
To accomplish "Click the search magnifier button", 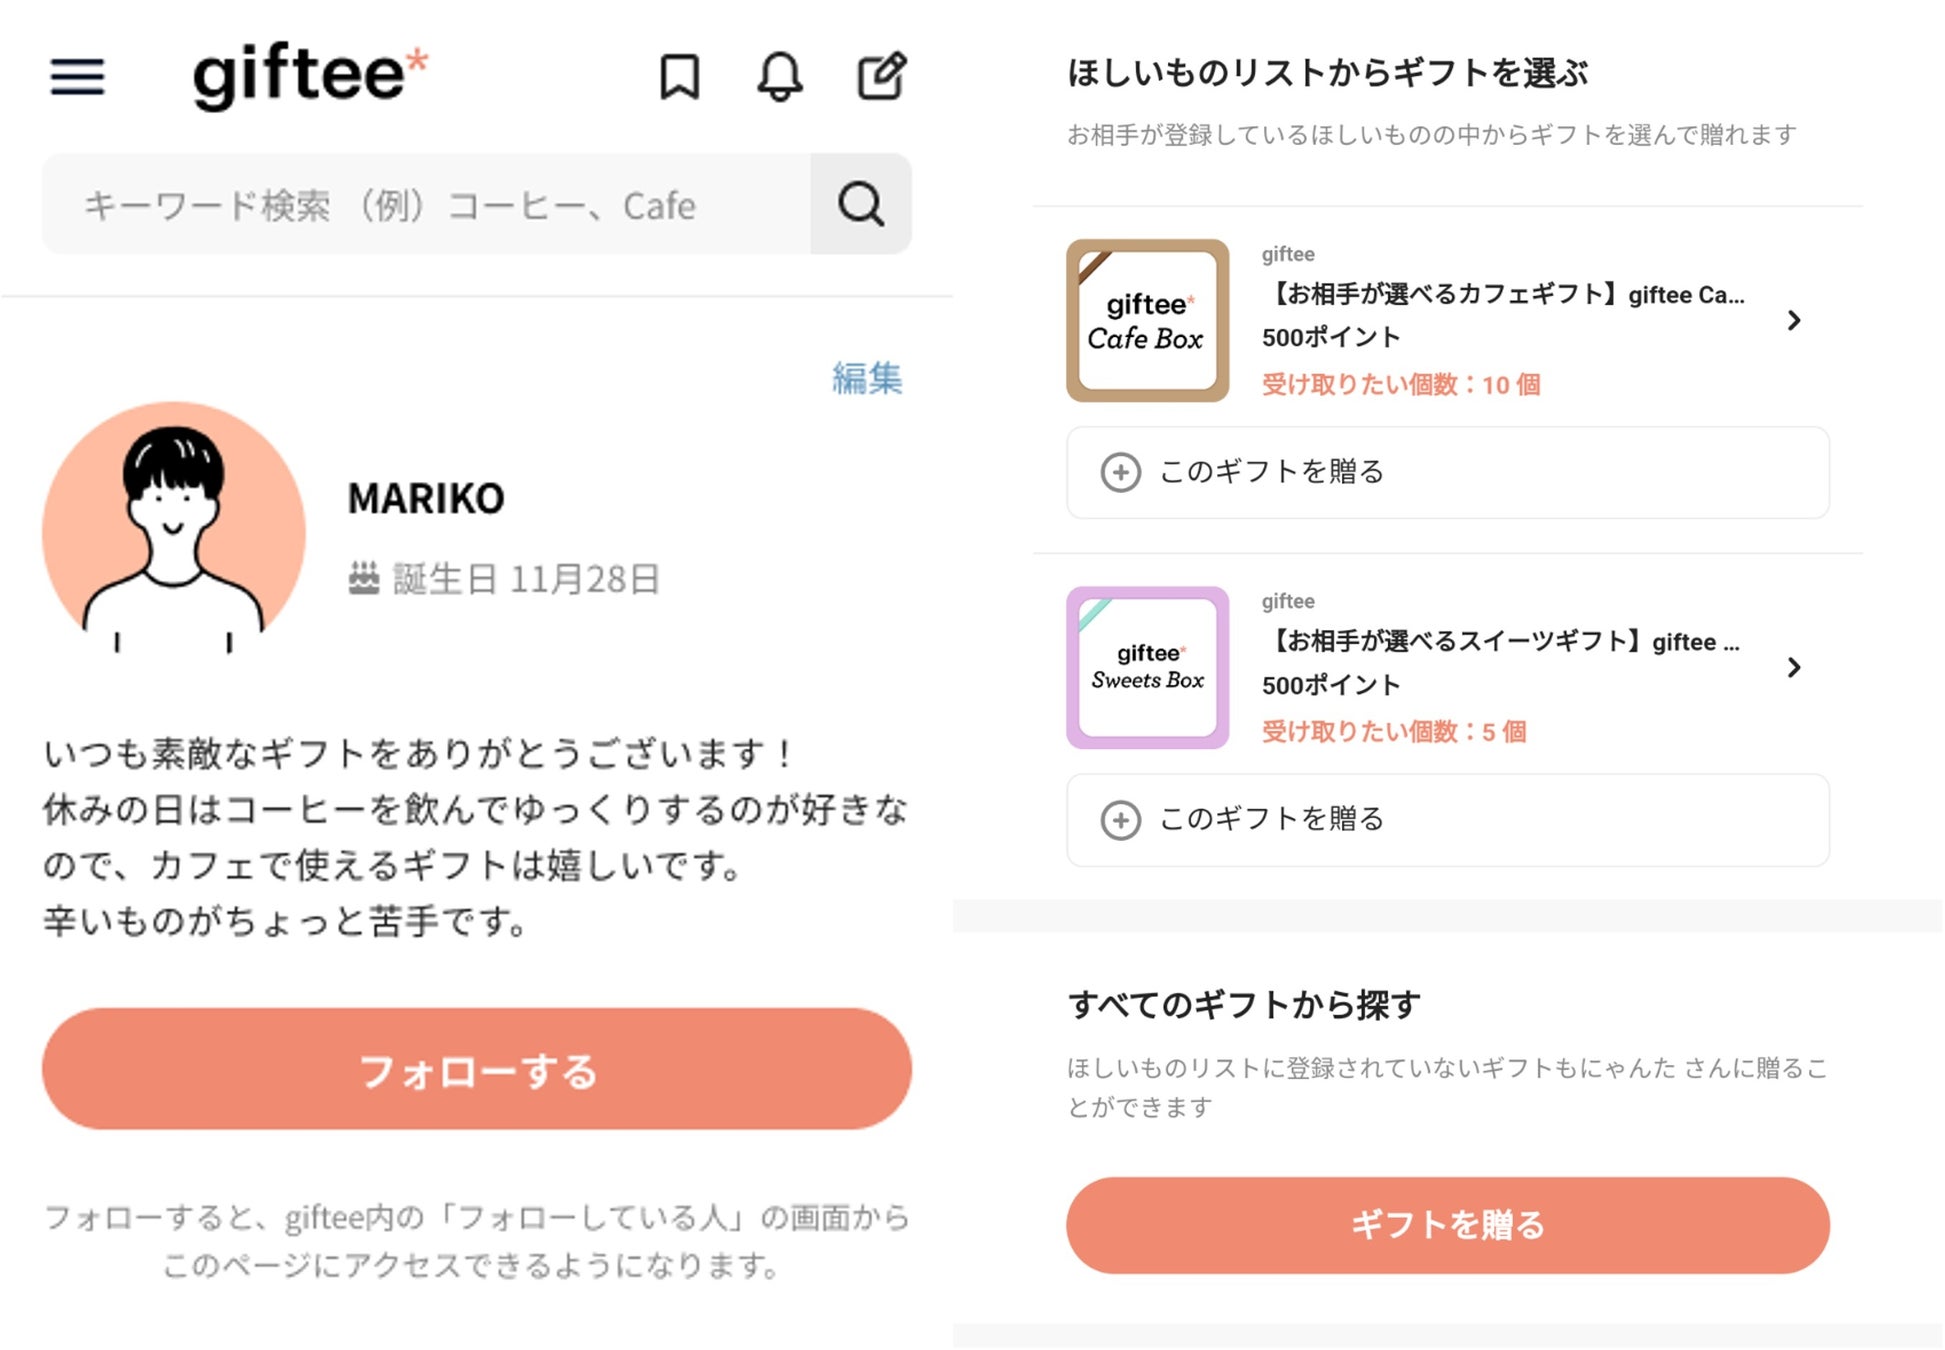I will tap(860, 204).
